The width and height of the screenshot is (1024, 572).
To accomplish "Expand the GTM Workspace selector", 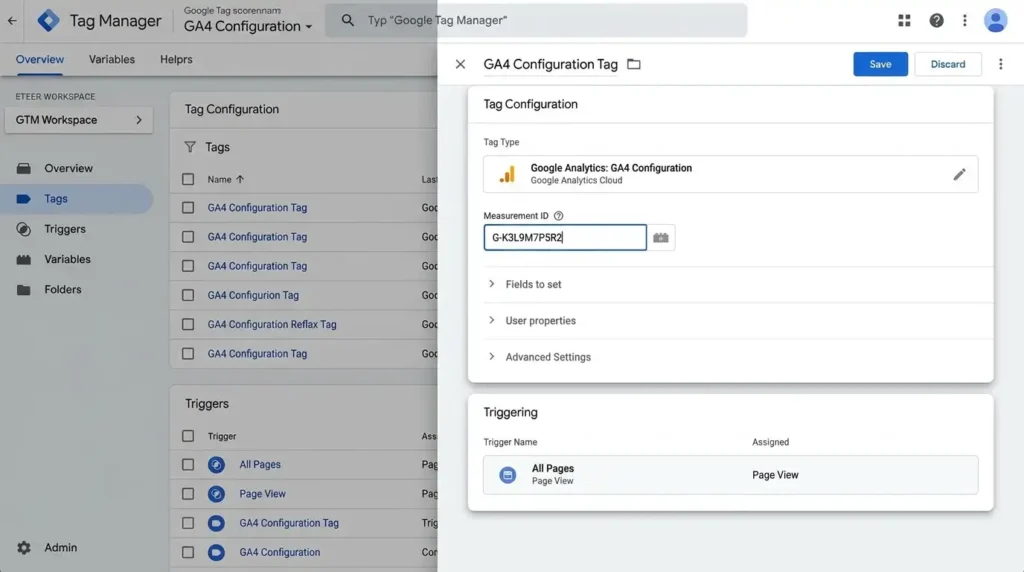I will click(x=79, y=120).
